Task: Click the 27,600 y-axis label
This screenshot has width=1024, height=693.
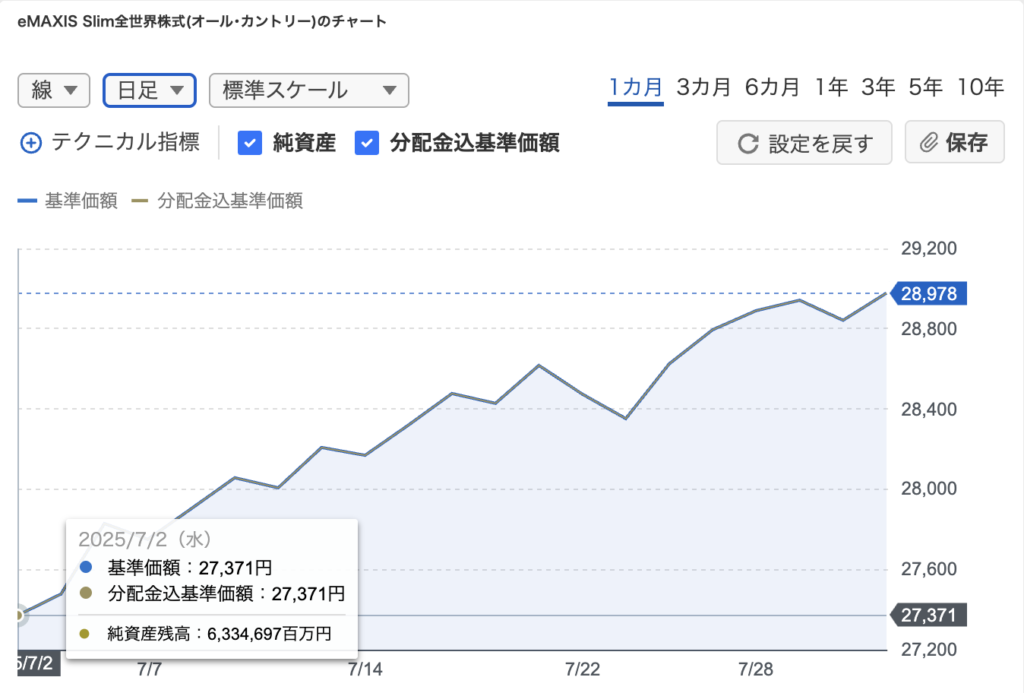Action: (x=929, y=569)
